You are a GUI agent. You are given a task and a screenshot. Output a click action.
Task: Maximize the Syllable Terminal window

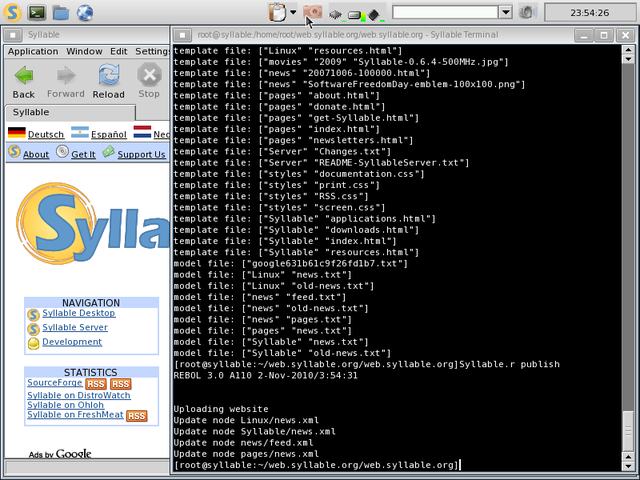tap(604, 35)
